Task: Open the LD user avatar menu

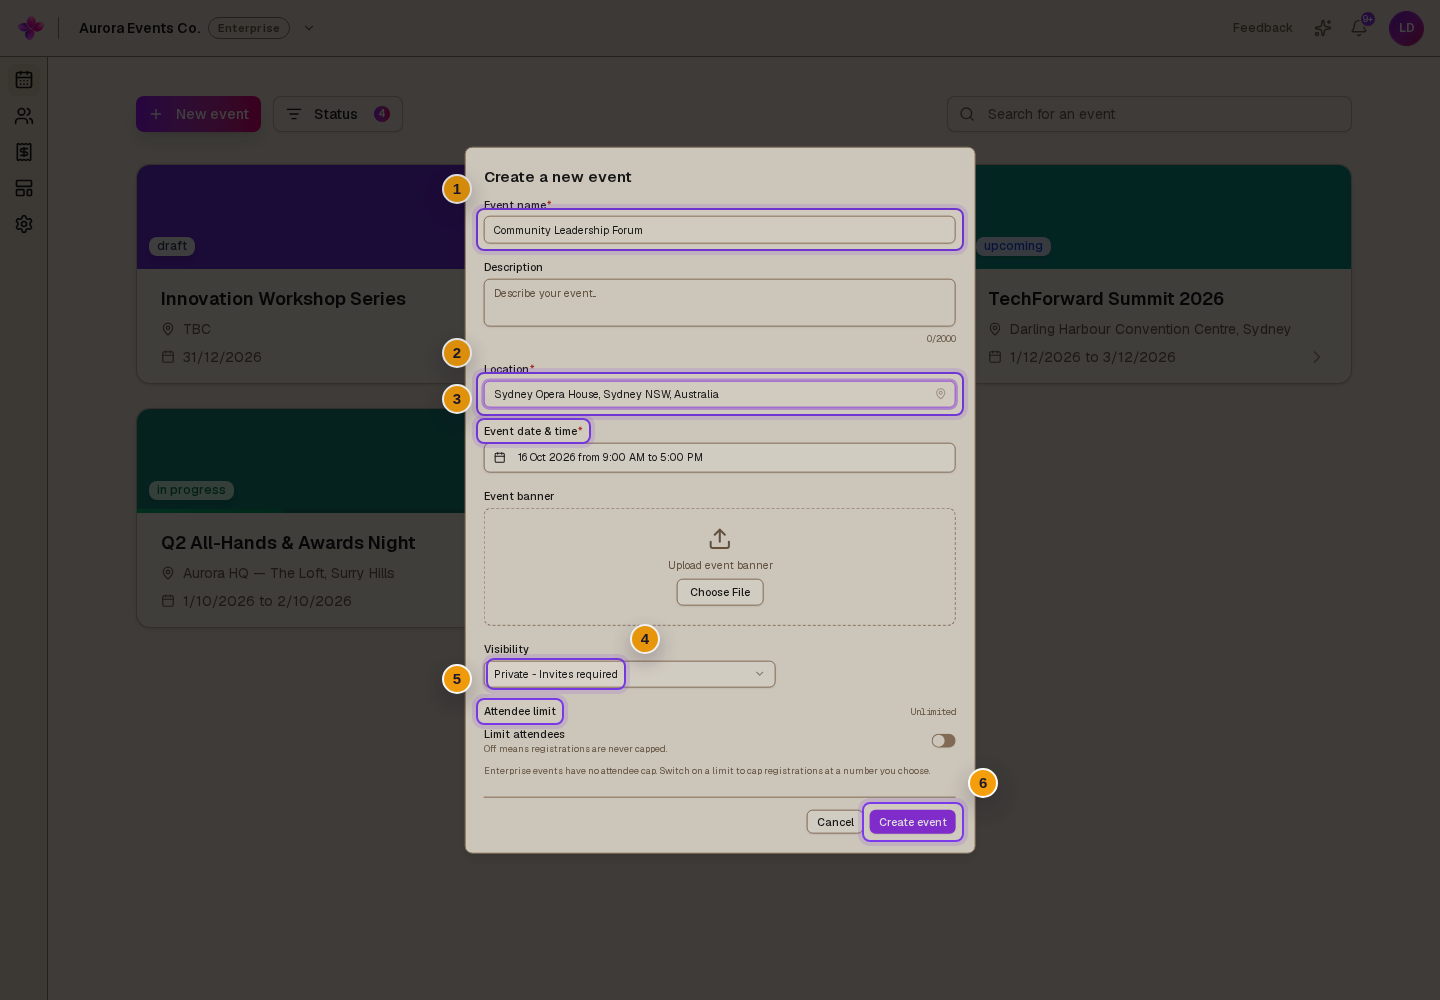Action: [1406, 28]
